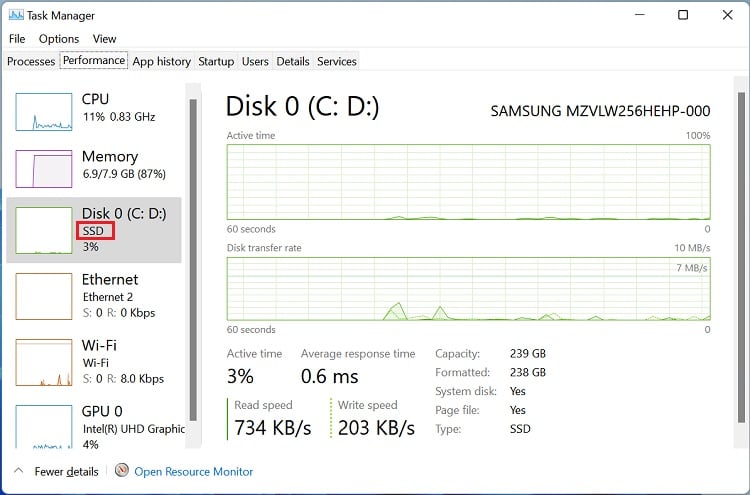Screen dimensions: 750x495
Task: Select Disk 0 (C: D:) sidebar item
Action: (x=94, y=229)
